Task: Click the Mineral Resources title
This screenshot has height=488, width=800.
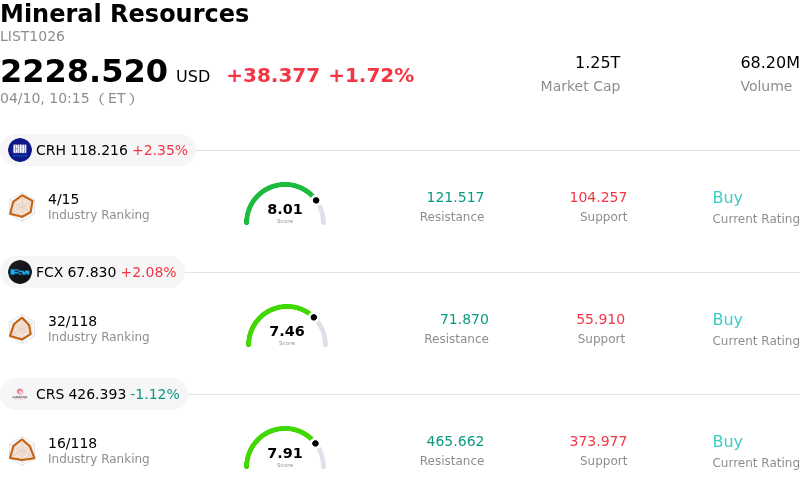Action: 125,14
